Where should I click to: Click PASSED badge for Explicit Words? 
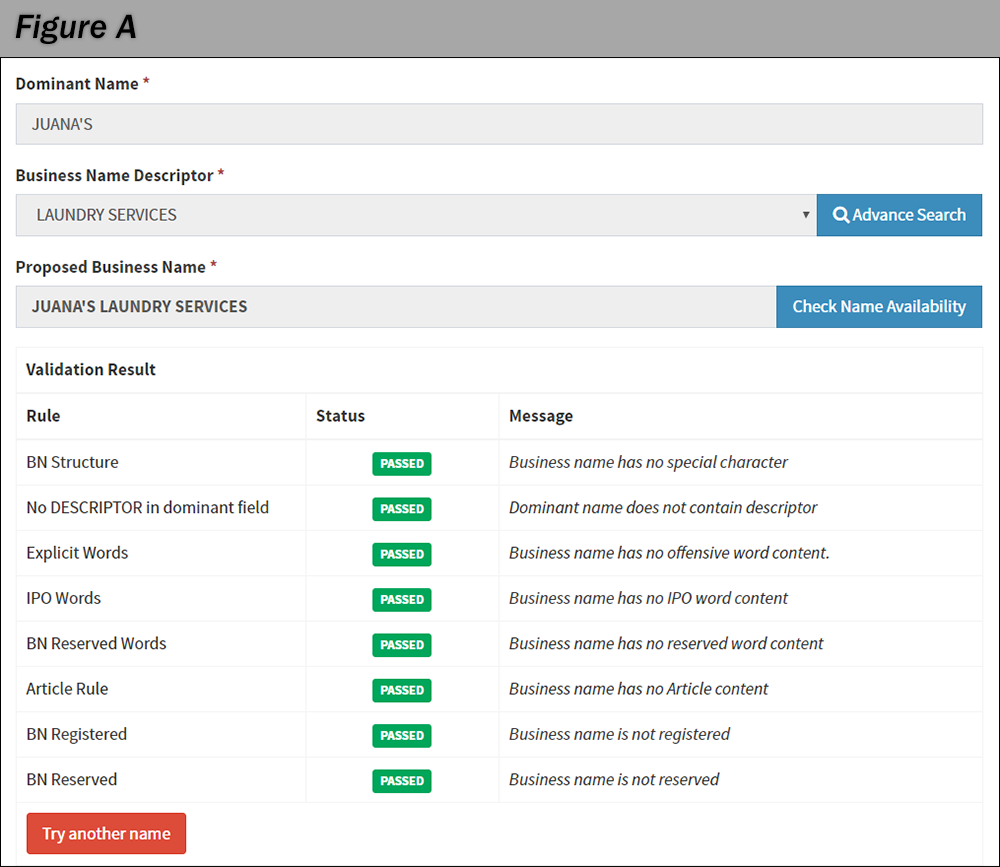click(x=402, y=554)
